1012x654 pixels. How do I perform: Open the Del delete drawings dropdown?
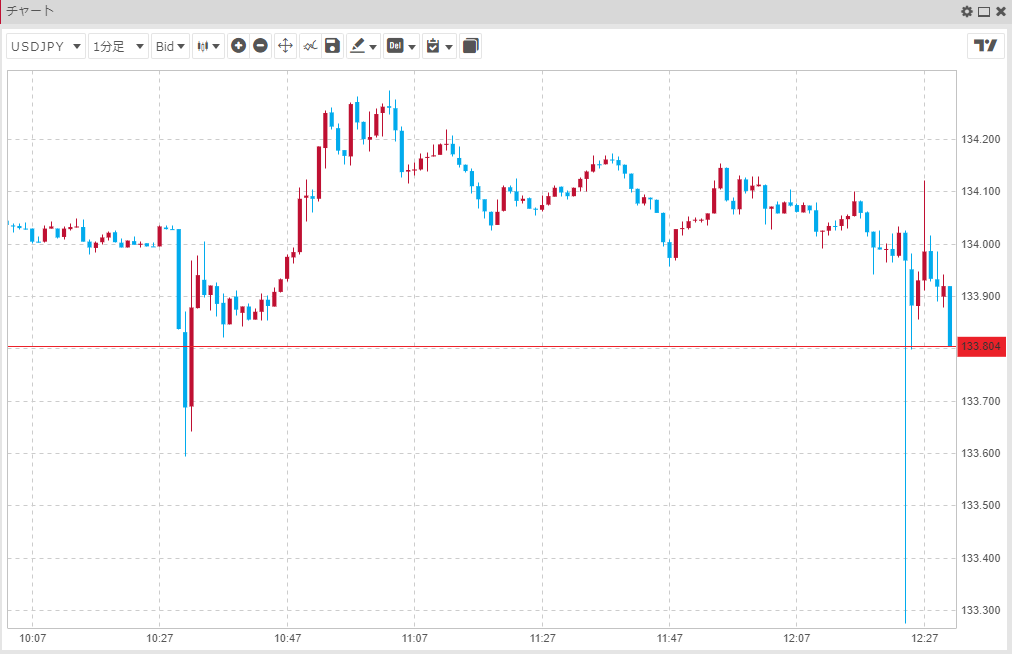[401, 46]
